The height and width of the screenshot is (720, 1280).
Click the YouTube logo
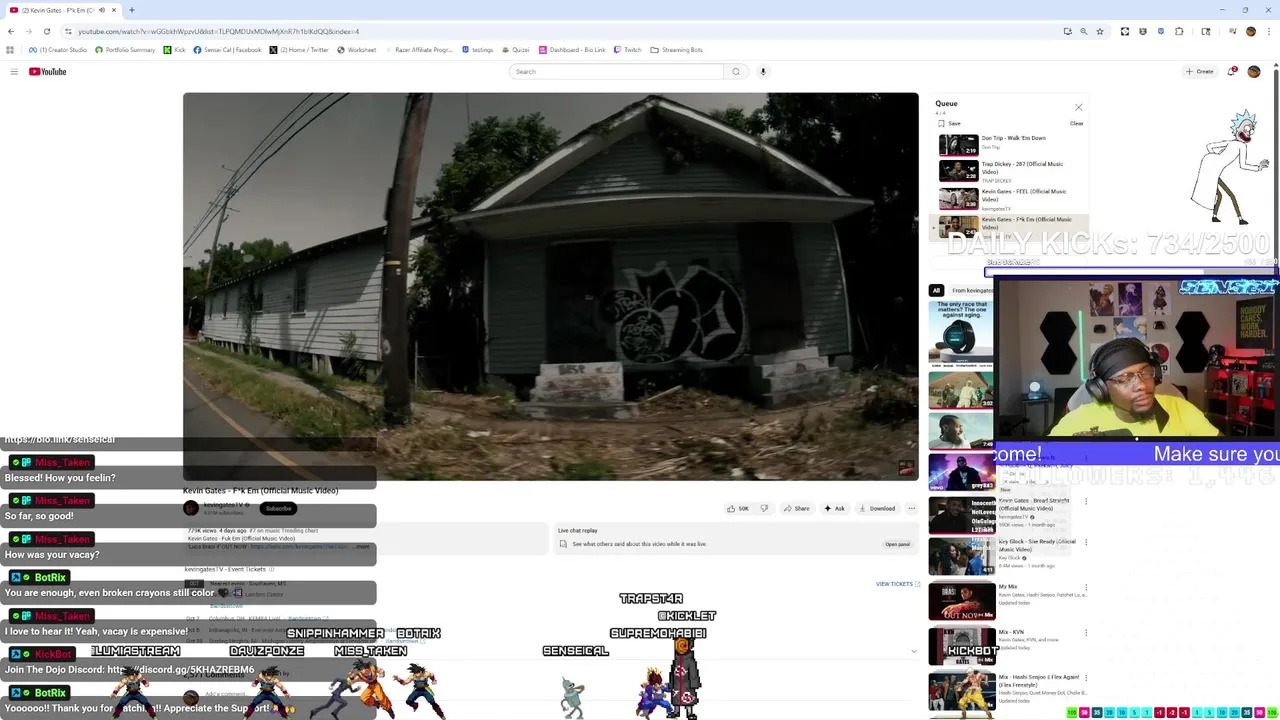(47, 71)
